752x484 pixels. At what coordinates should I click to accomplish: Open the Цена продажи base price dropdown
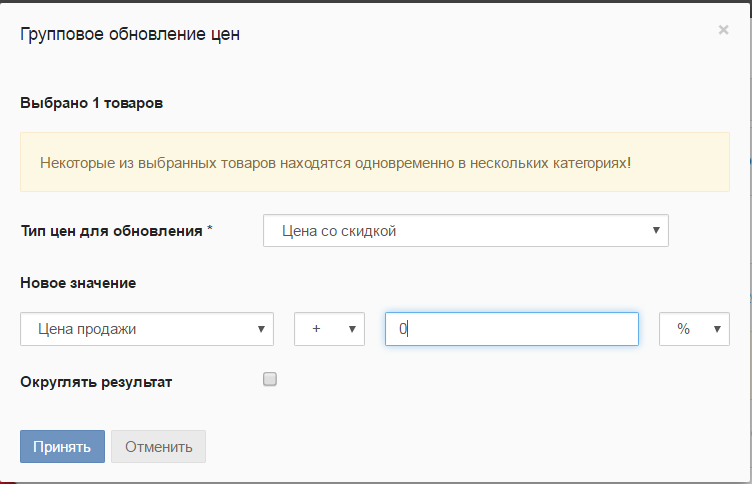tap(147, 329)
